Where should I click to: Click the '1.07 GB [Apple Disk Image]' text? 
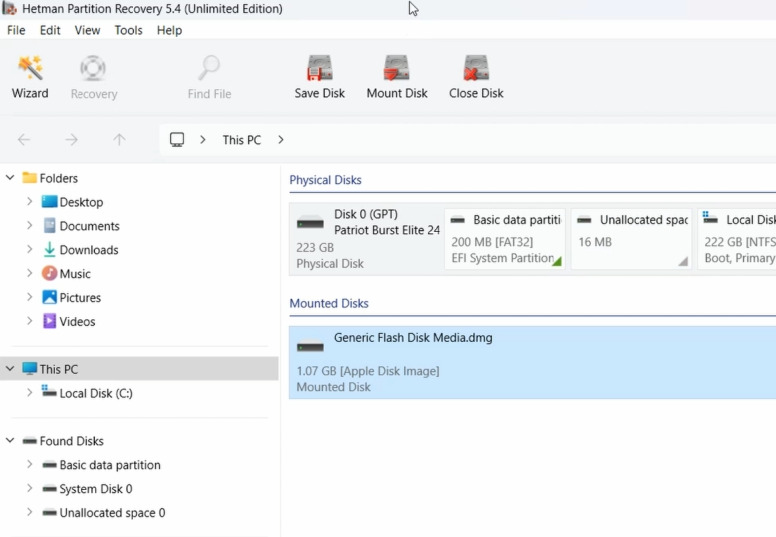tap(368, 371)
